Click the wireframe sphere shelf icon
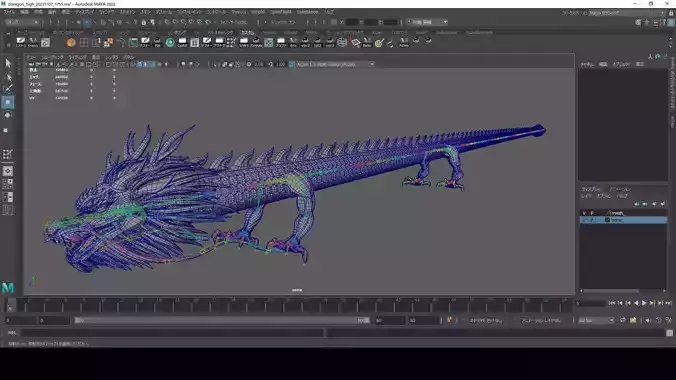Viewport: 676px width, 380px height. point(342,42)
